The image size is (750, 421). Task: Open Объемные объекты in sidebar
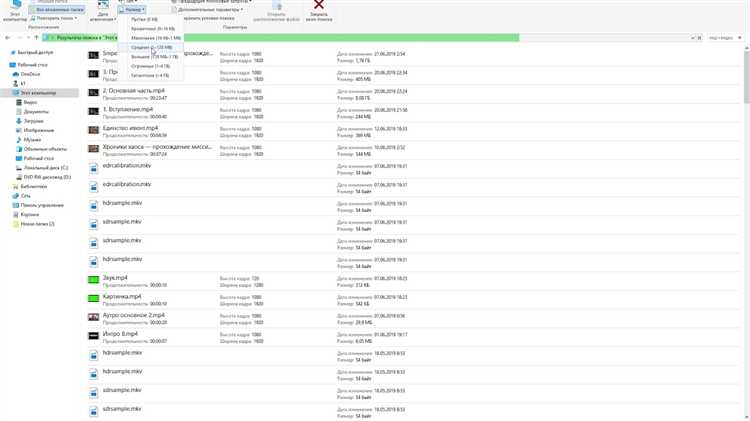point(41,149)
